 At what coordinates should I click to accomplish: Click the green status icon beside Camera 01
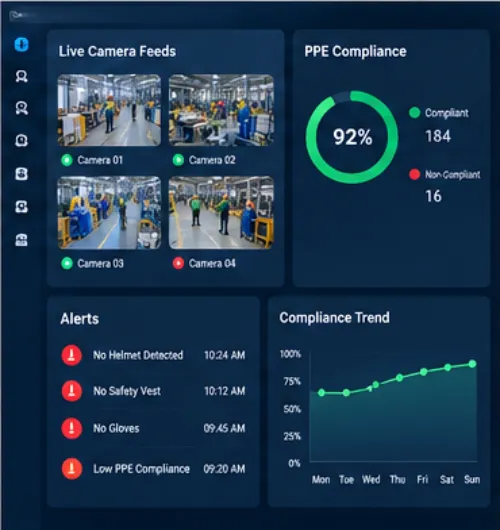coord(67,160)
